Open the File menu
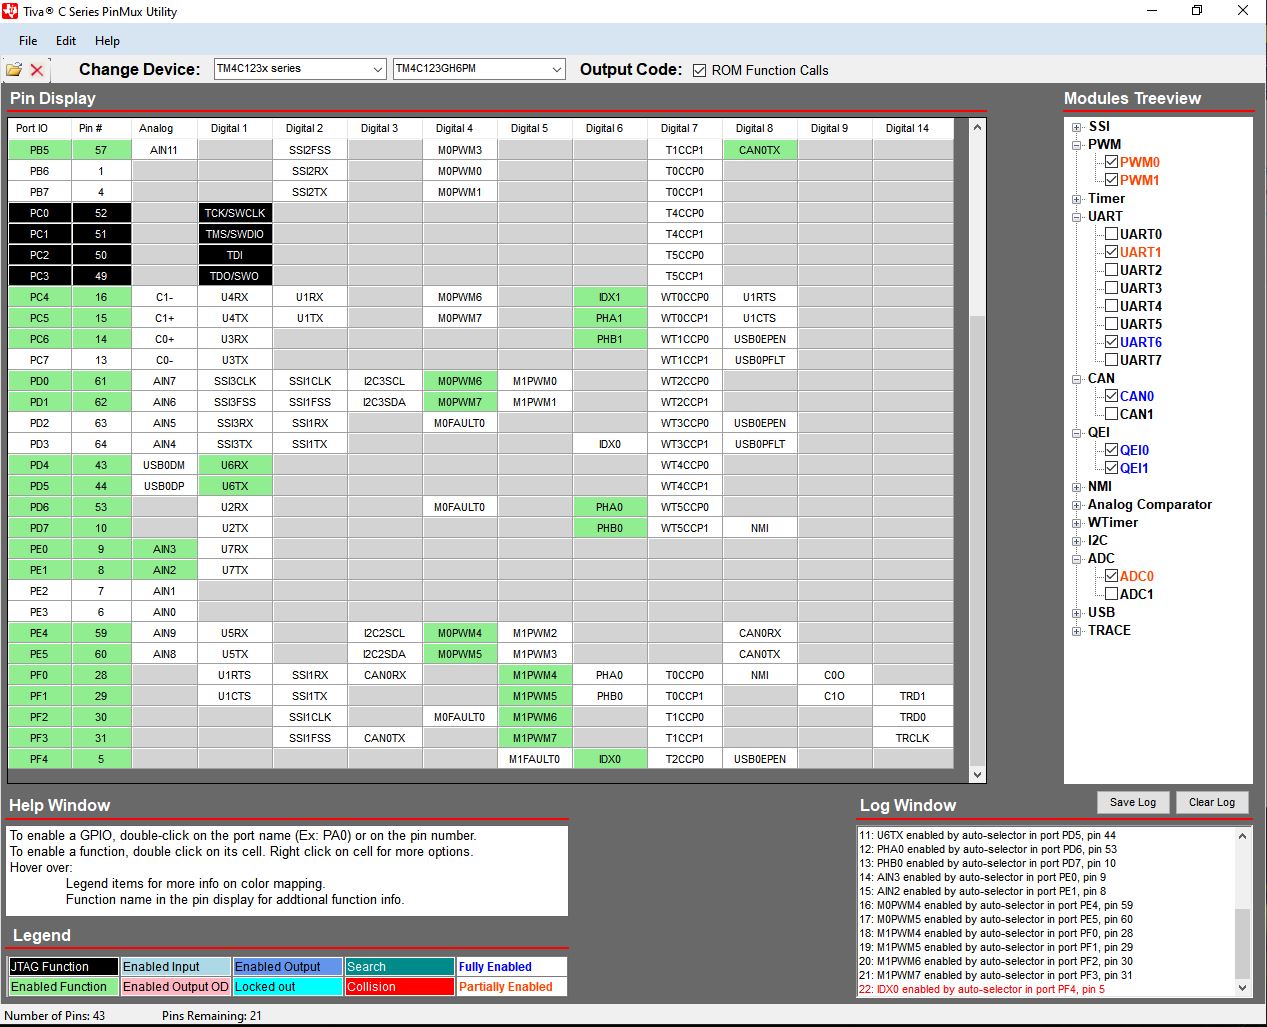 click(28, 41)
